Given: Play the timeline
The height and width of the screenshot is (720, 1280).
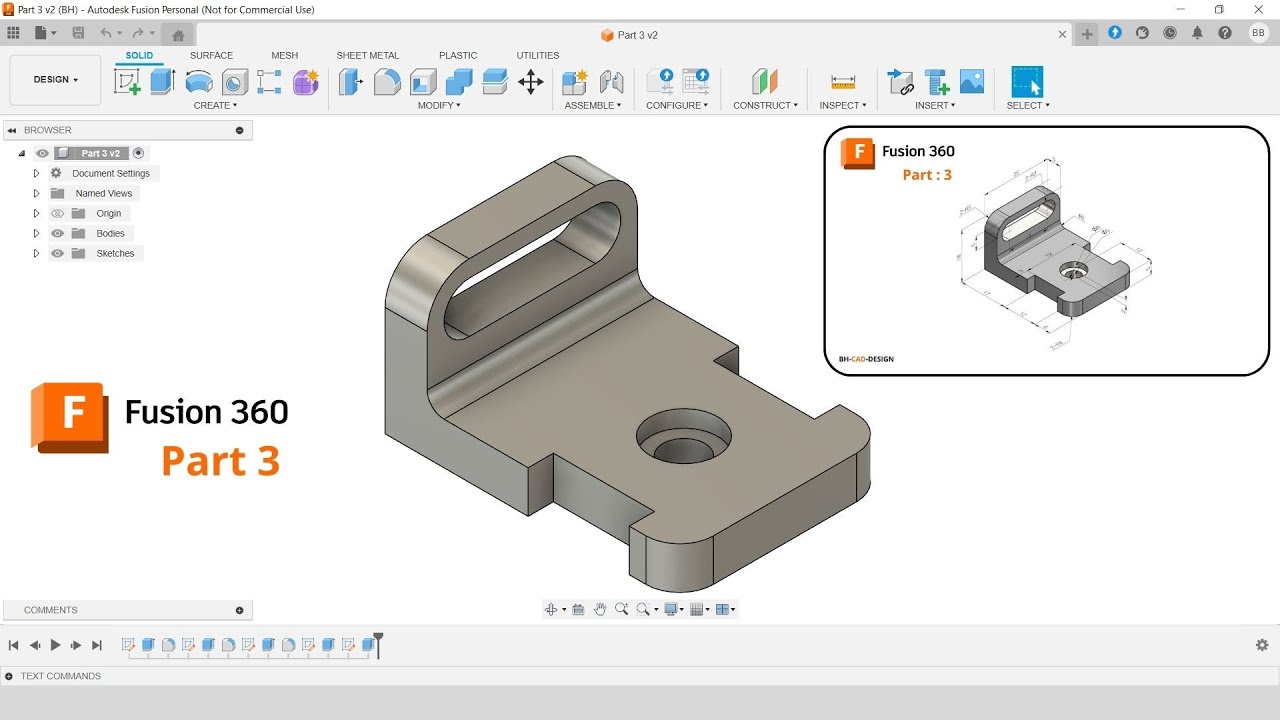Looking at the screenshot, I should click(55, 645).
